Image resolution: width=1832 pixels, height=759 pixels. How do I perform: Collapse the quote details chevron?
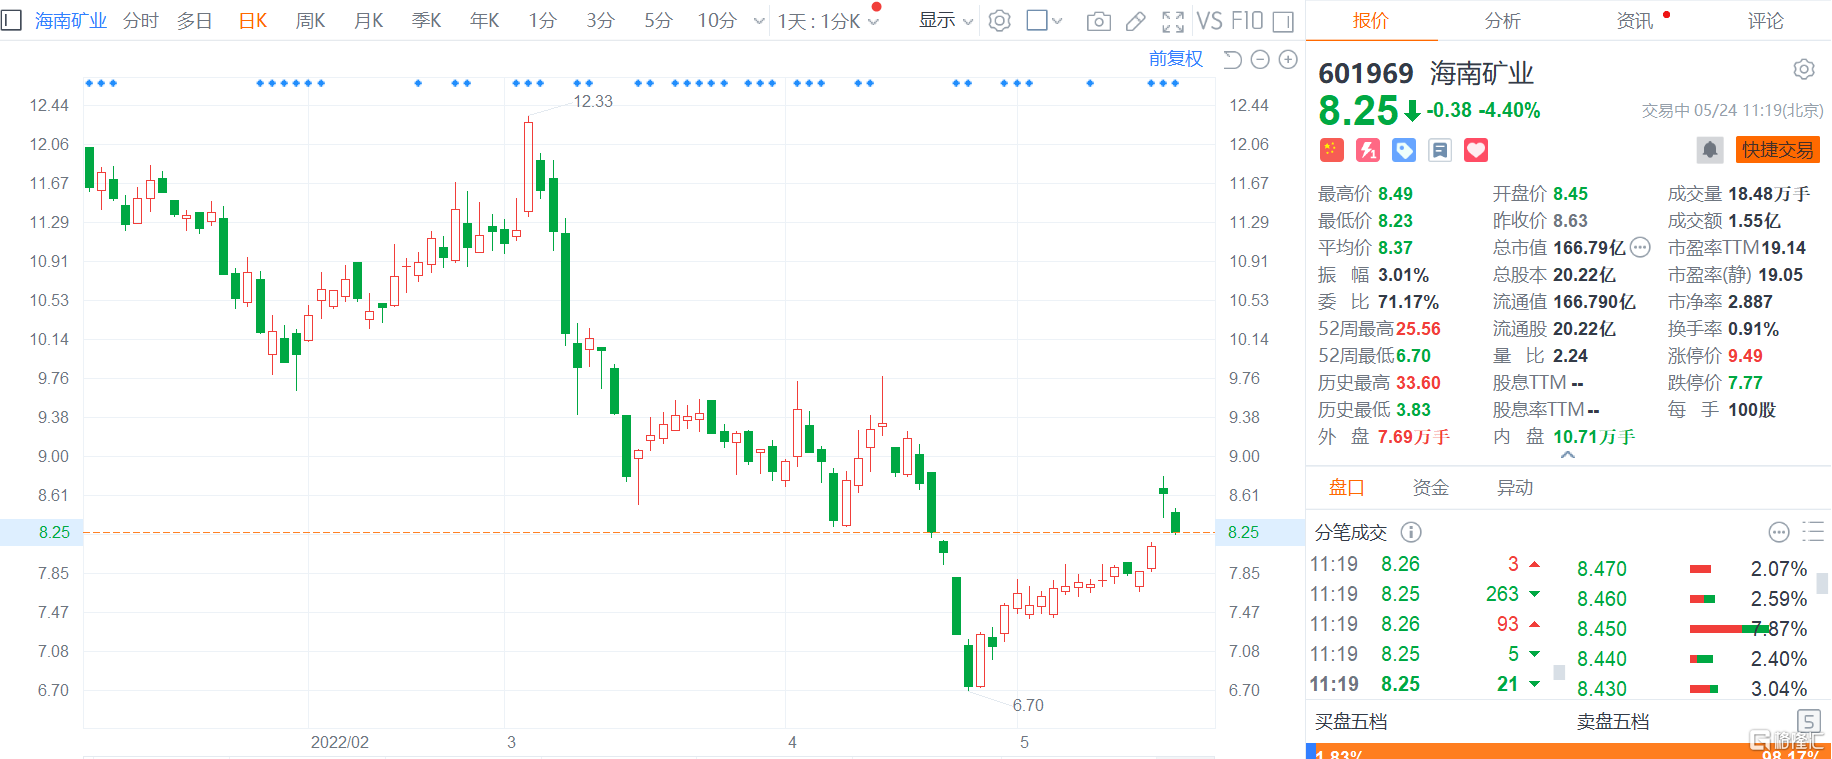coord(1568,455)
